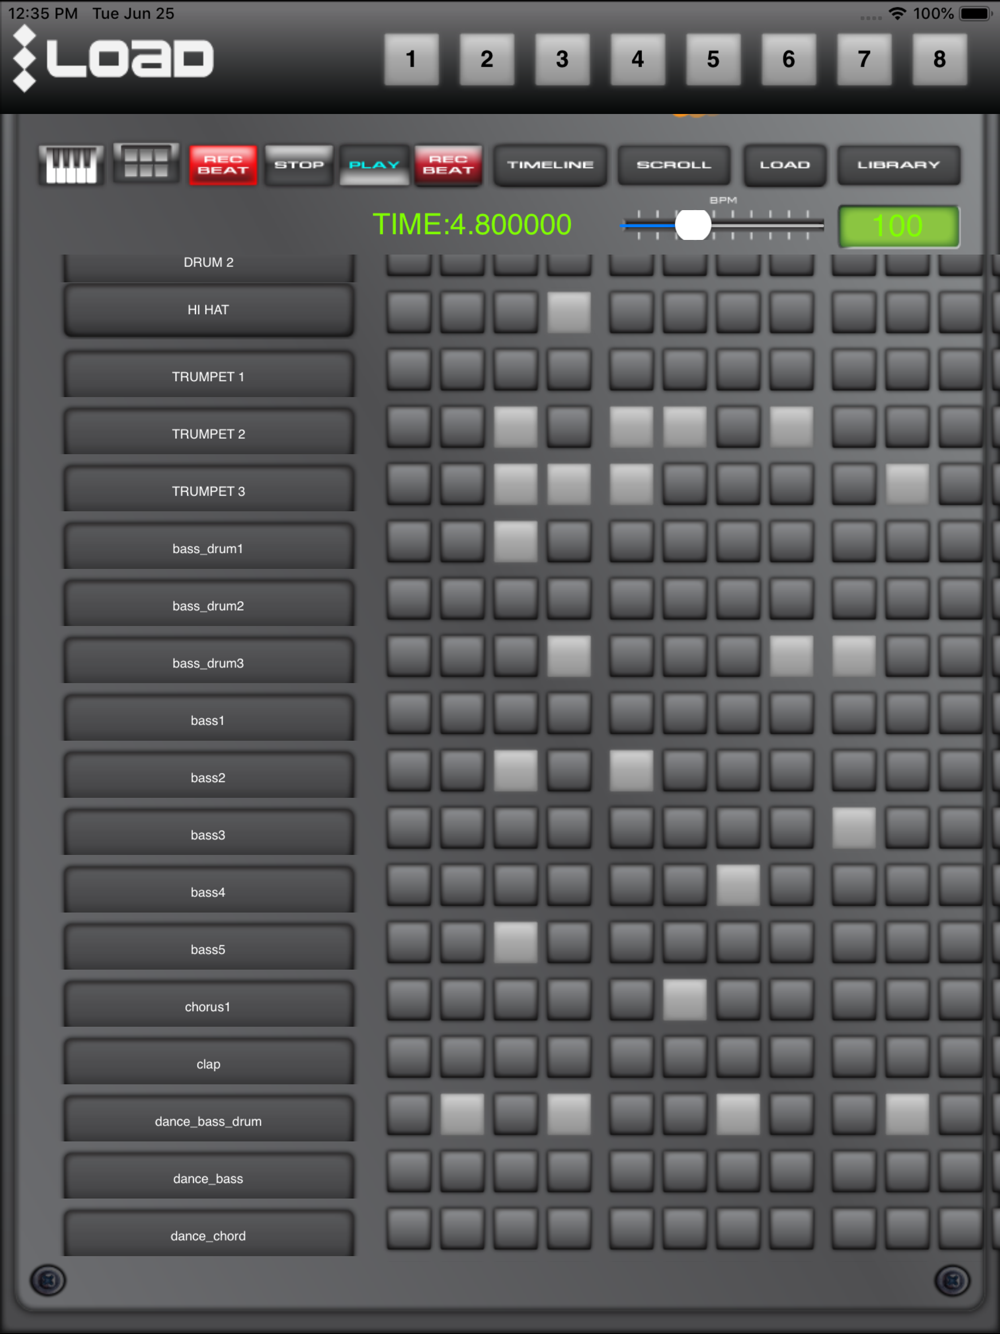The image size is (1000, 1334).
Task: Select pattern slot 4
Action: [638, 59]
